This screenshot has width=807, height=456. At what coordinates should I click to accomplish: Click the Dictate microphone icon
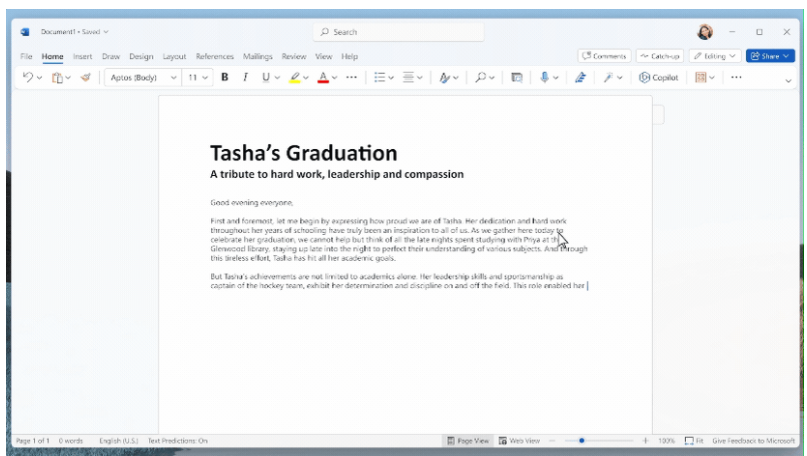click(x=545, y=77)
